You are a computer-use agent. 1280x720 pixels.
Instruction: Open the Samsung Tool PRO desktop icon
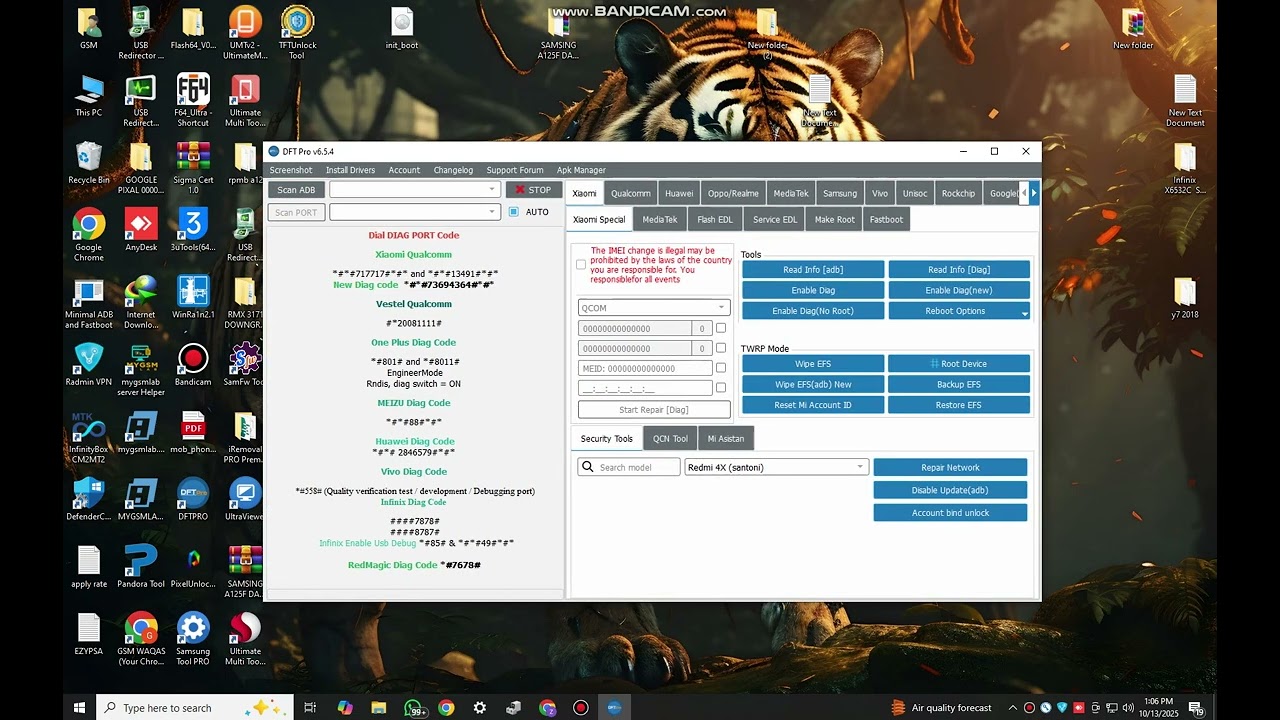(x=193, y=628)
